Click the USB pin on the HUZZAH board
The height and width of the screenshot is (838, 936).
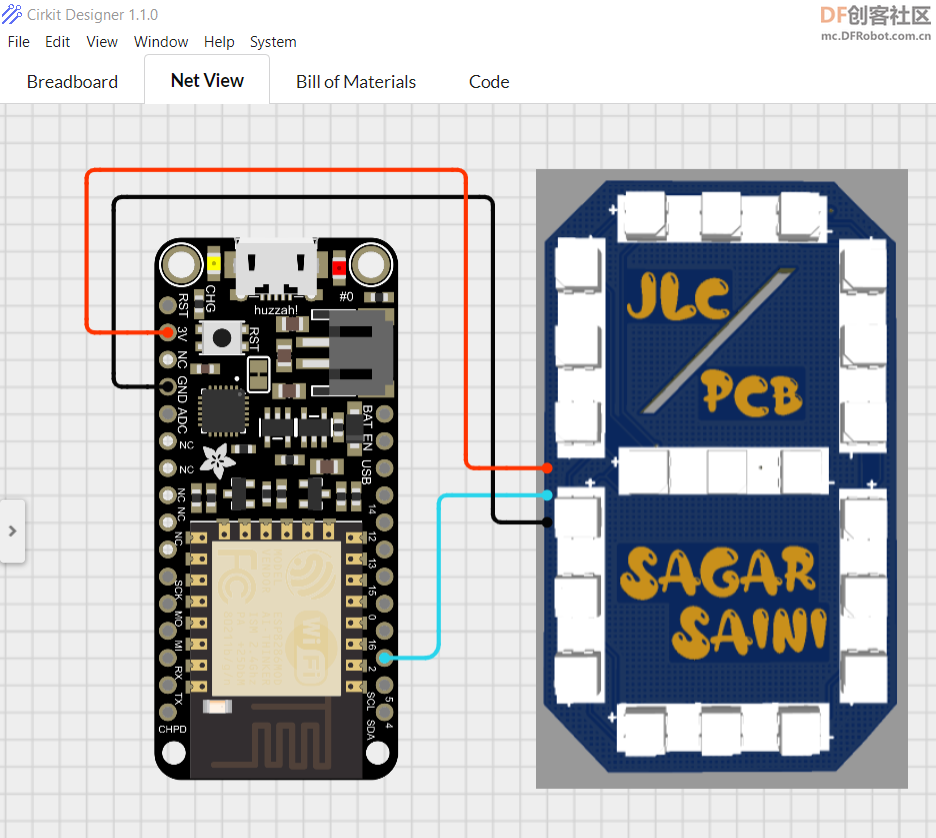tap(385, 468)
